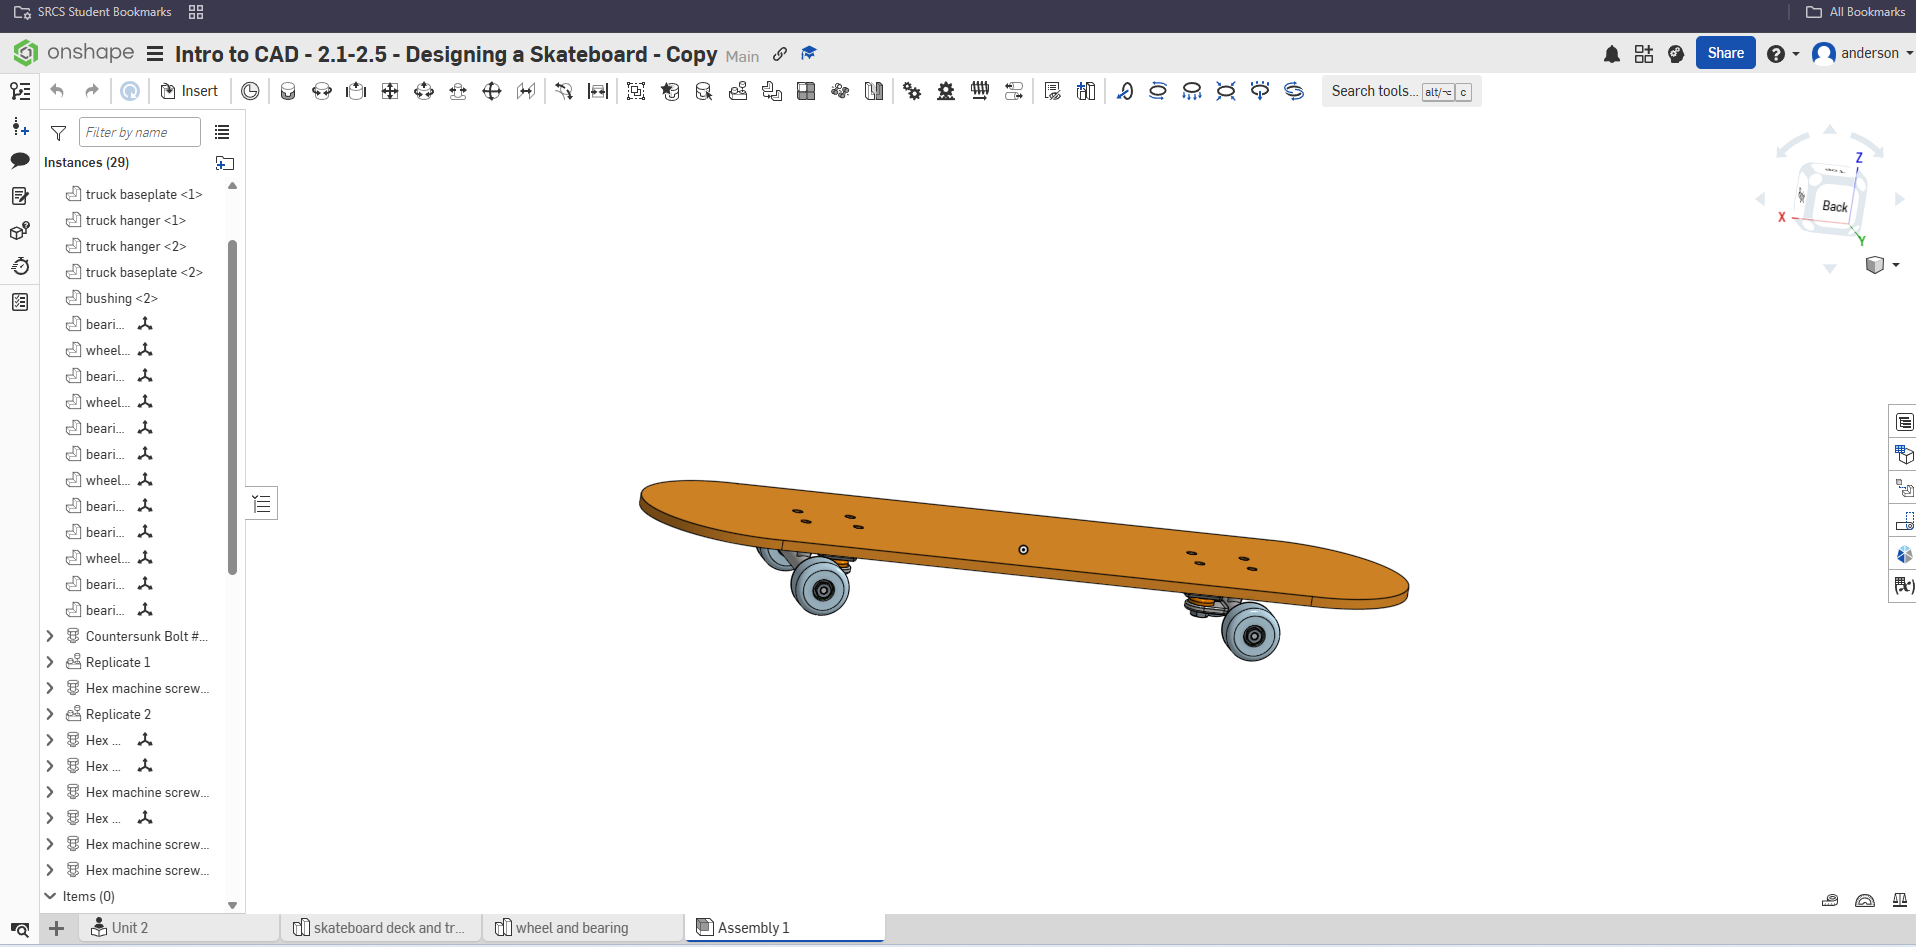The width and height of the screenshot is (1916, 947).
Task: Open the Mate tool
Action: pos(288,90)
